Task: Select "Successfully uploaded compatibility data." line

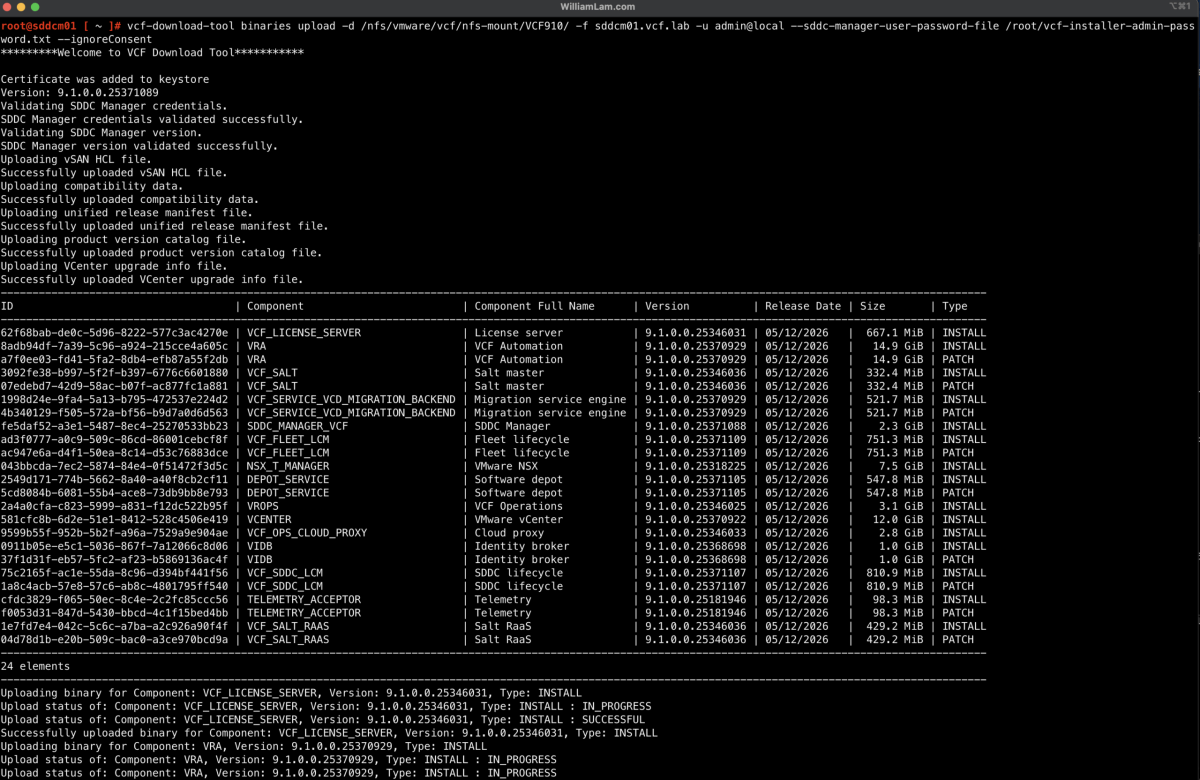Action: [130, 199]
